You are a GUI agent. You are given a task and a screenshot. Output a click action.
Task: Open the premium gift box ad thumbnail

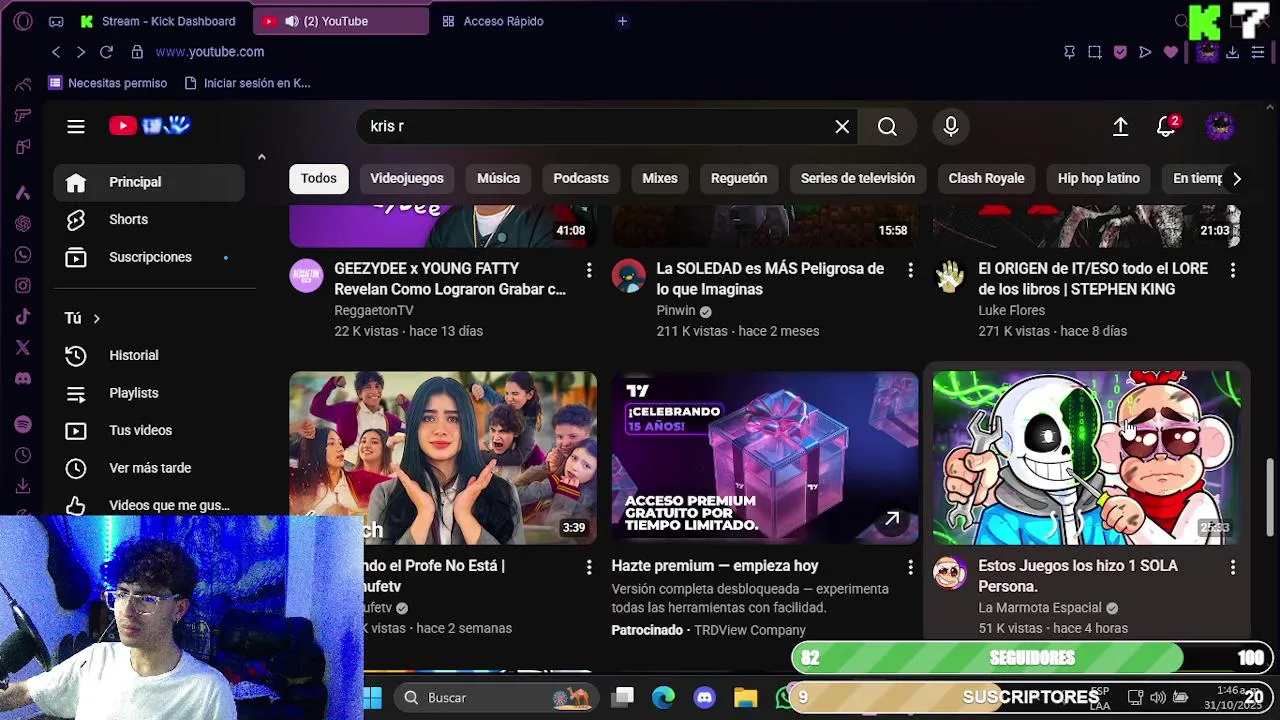pos(765,458)
